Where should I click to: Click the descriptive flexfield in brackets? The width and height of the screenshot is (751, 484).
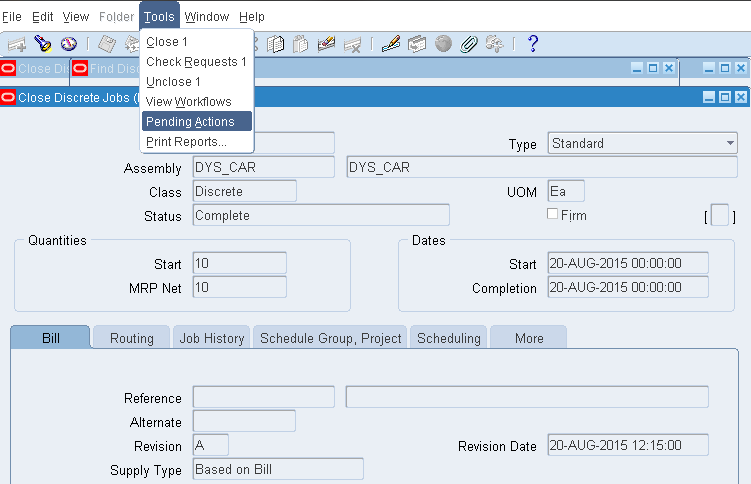click(x=720, y=215)
